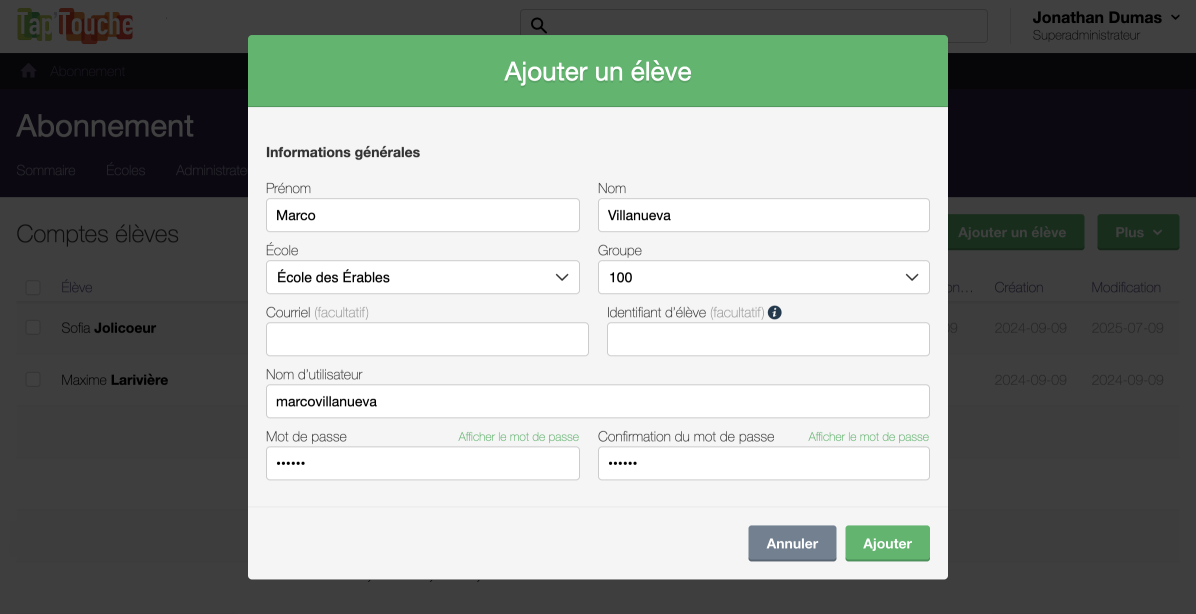
Task: Click the search magnifier icon
Action: 538,26
